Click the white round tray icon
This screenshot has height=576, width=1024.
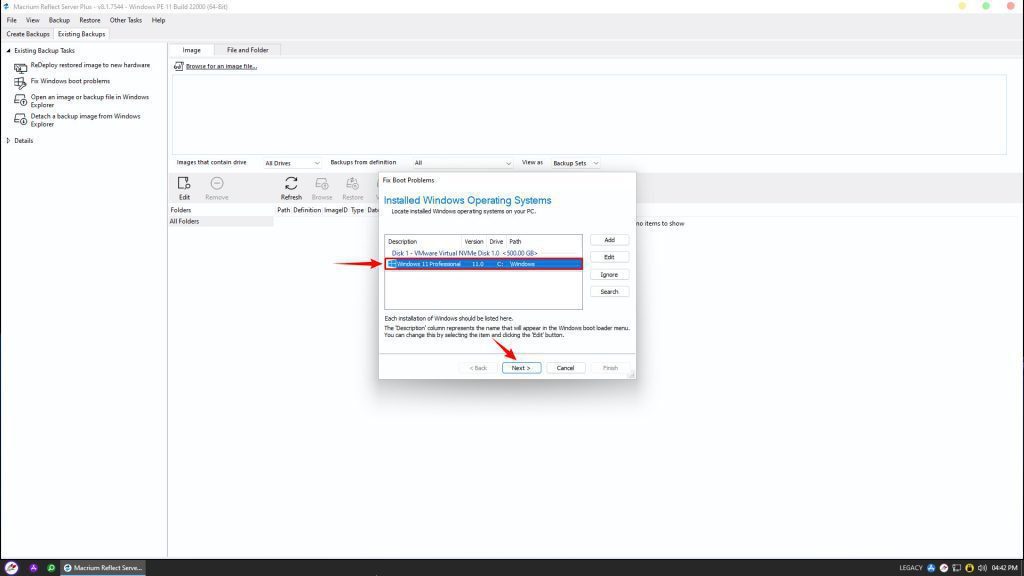pyautogui.click(x=944, y=568)
